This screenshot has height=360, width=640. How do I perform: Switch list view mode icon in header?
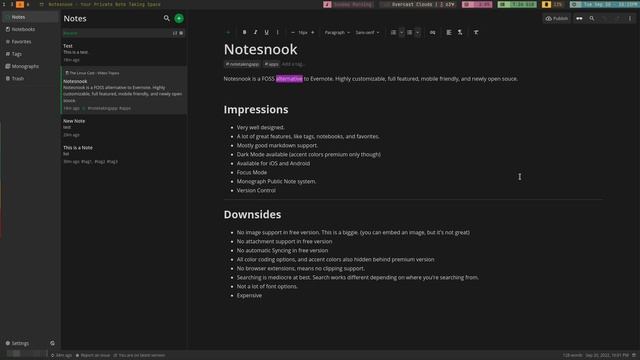(x=181, y=33)
